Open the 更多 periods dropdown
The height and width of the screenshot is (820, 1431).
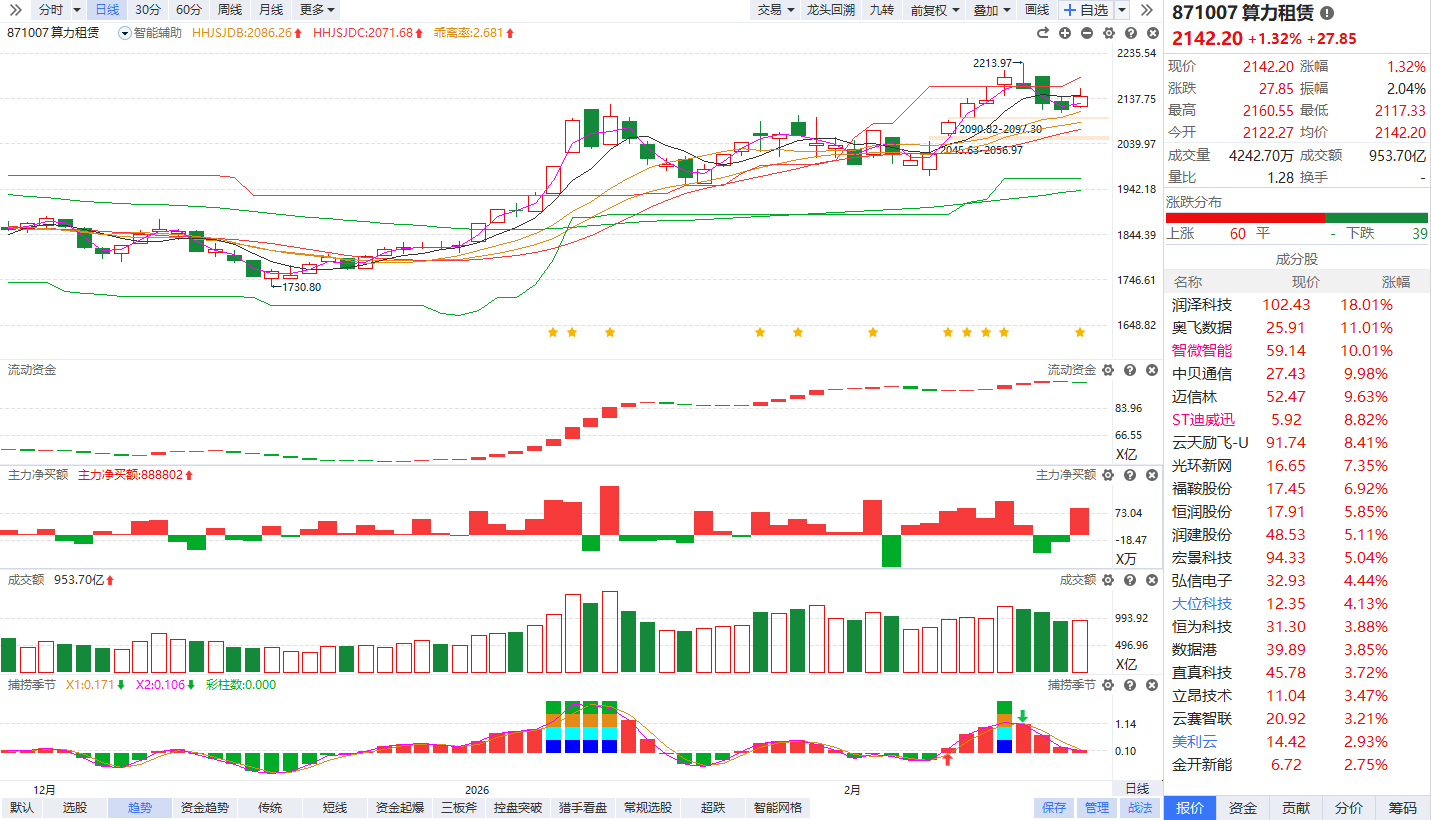[x=317, y=10]
